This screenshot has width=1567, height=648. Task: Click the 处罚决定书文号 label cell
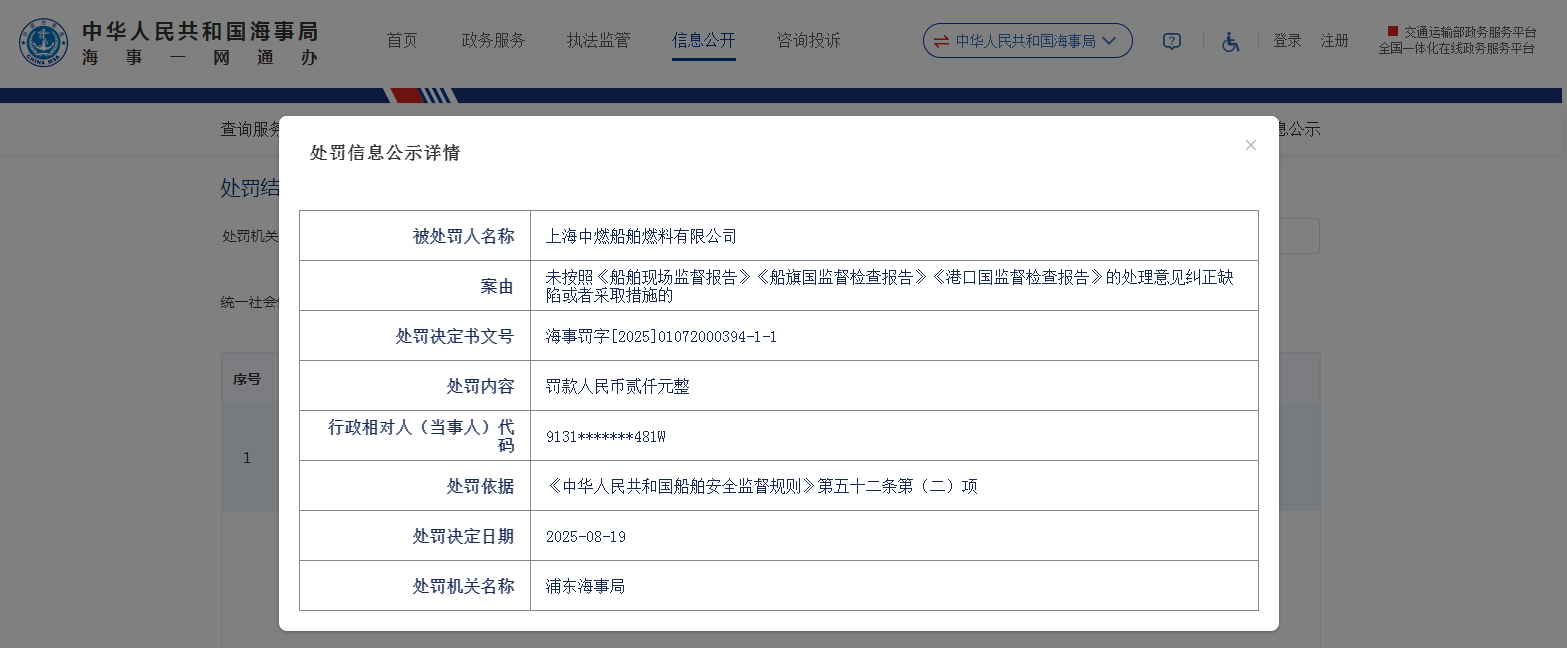(x=415, y=336)
